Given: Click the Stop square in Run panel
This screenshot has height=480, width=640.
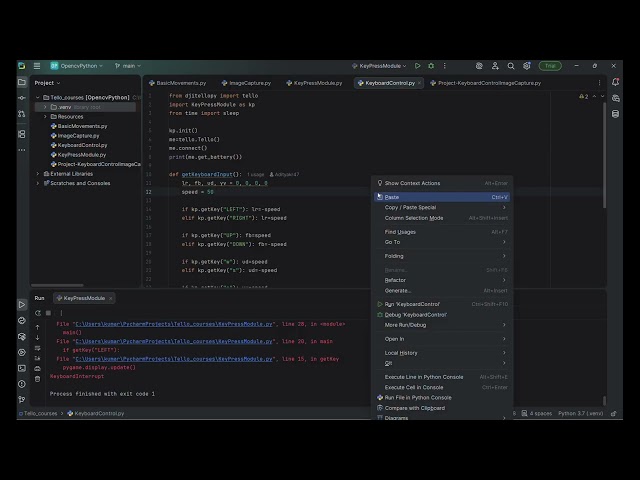Looking at the screenshot, I should 48,313.
